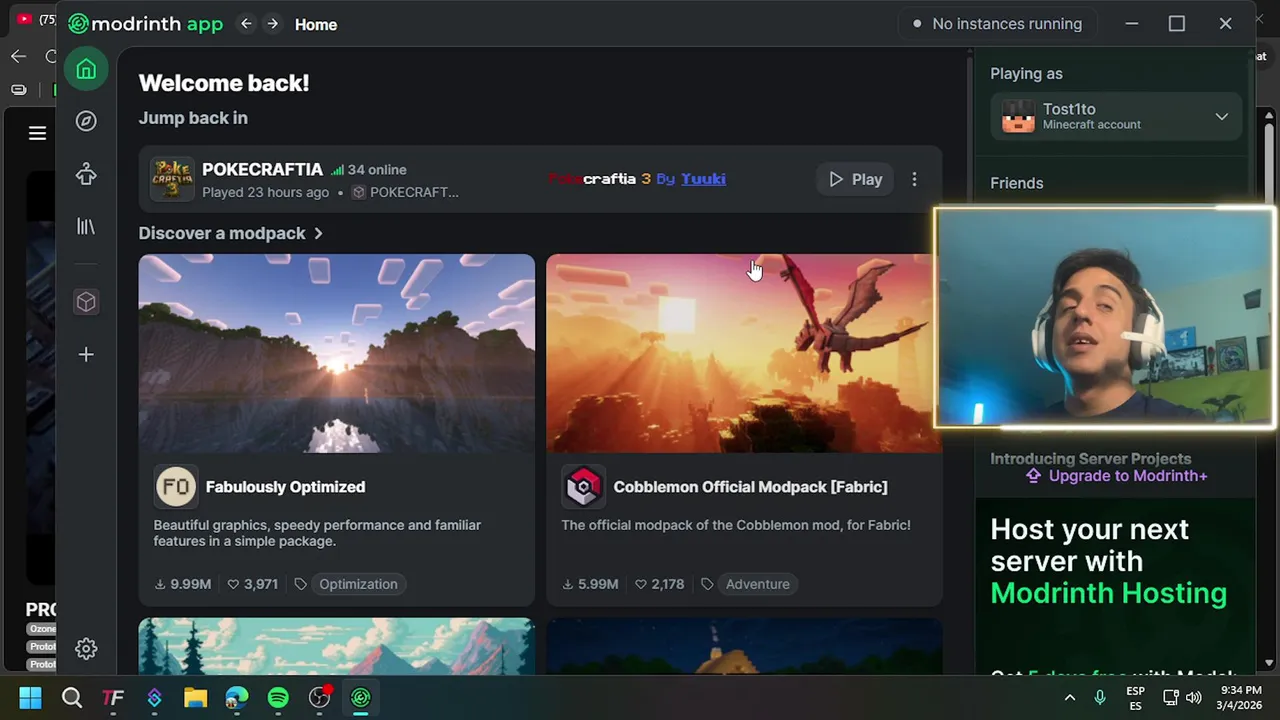Click the 3,971 followers count
Image resolution: width=1280 pixels, height=720 pixels.
click(x=253, y=584)
